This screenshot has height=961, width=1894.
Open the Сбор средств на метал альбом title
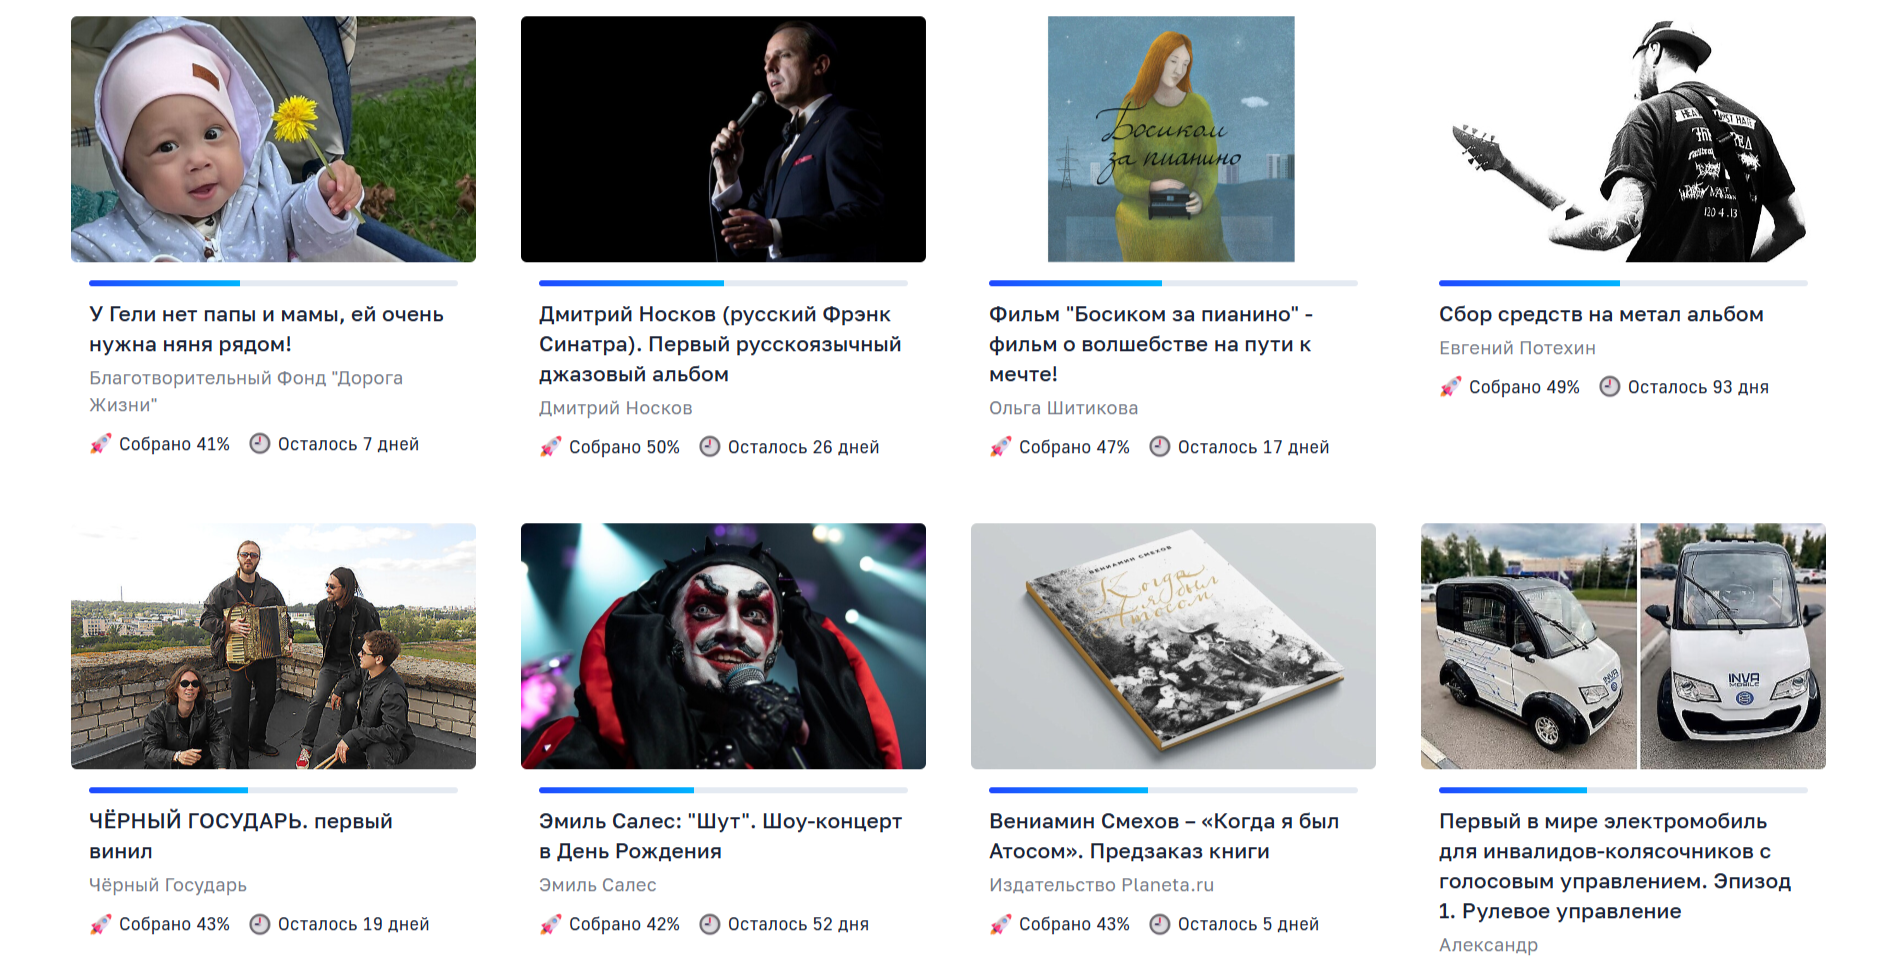[x=1601, y=314]
